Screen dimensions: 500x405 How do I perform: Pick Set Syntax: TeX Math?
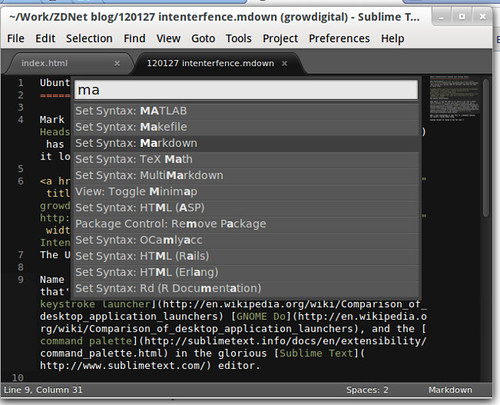pos(246,159)
